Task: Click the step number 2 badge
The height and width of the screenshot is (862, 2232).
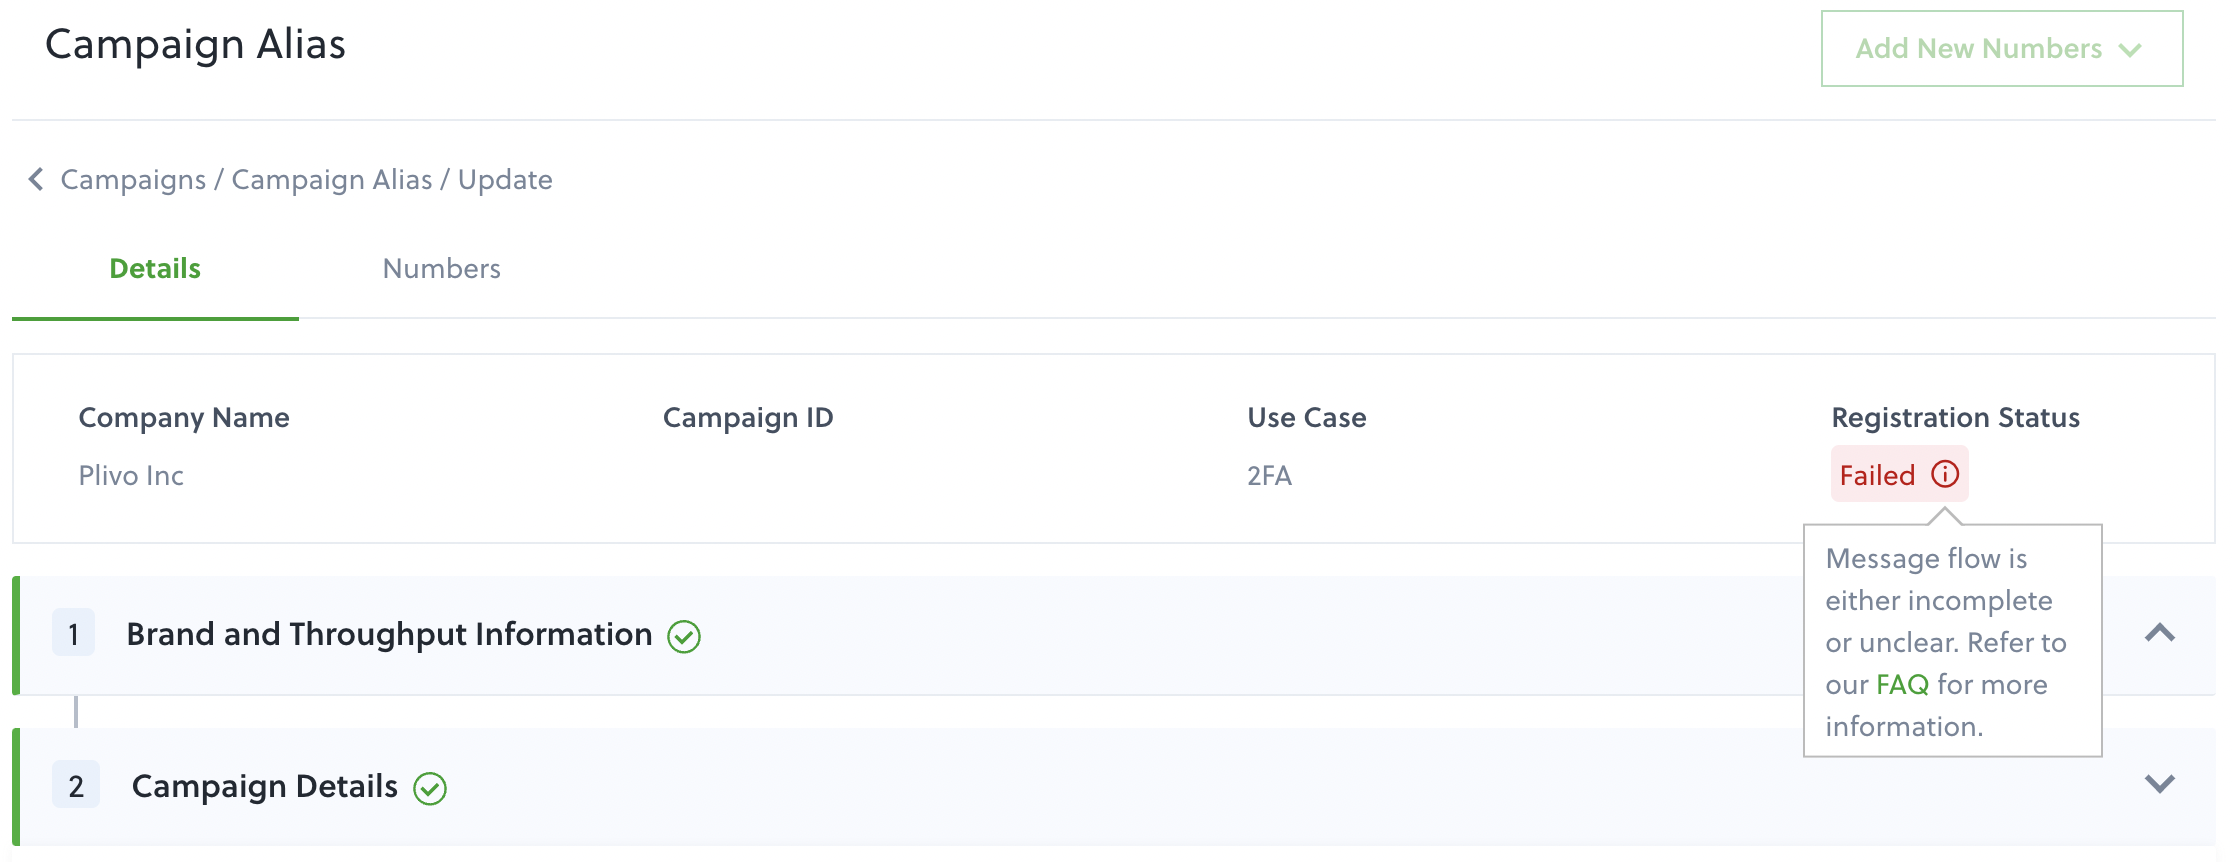Action: click(x=76, y=785)
